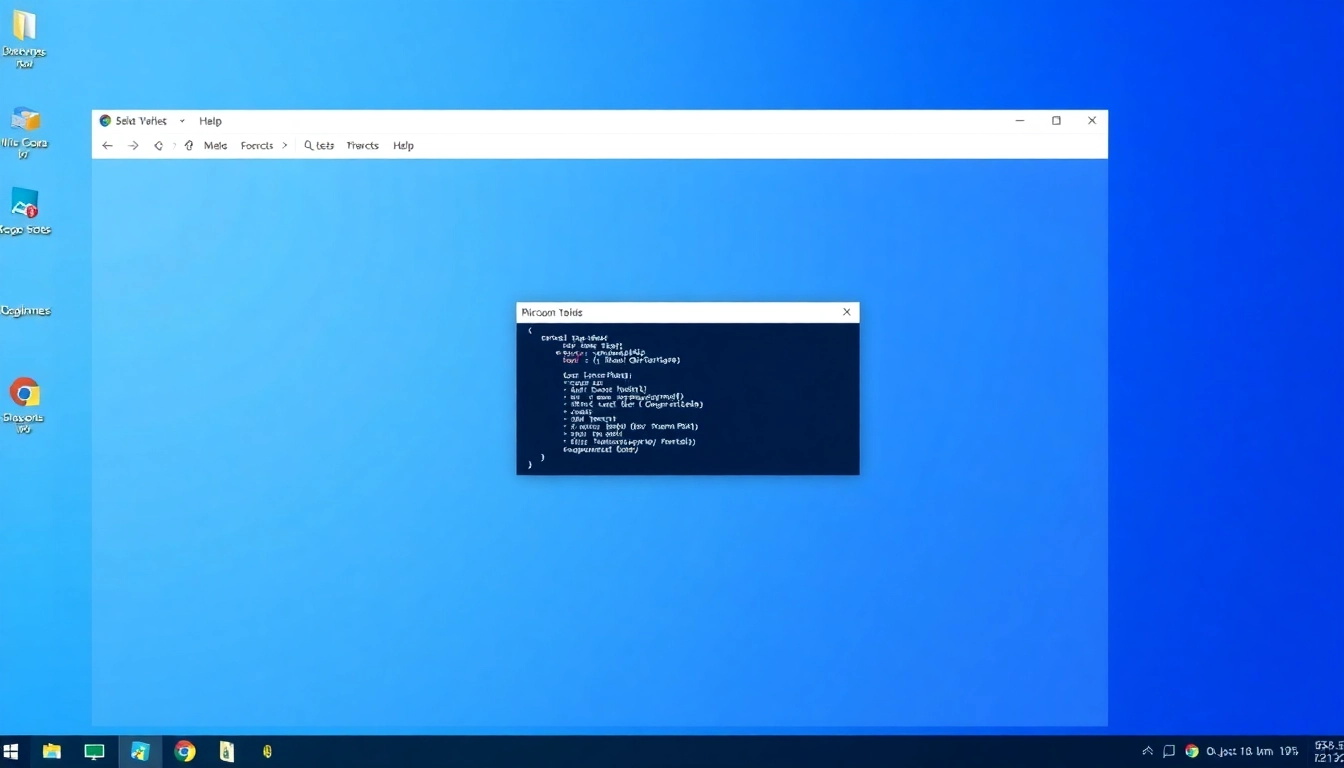Open the small yellow taskbar icon
Screen dimensions: 1344x768
click(267, 751)
